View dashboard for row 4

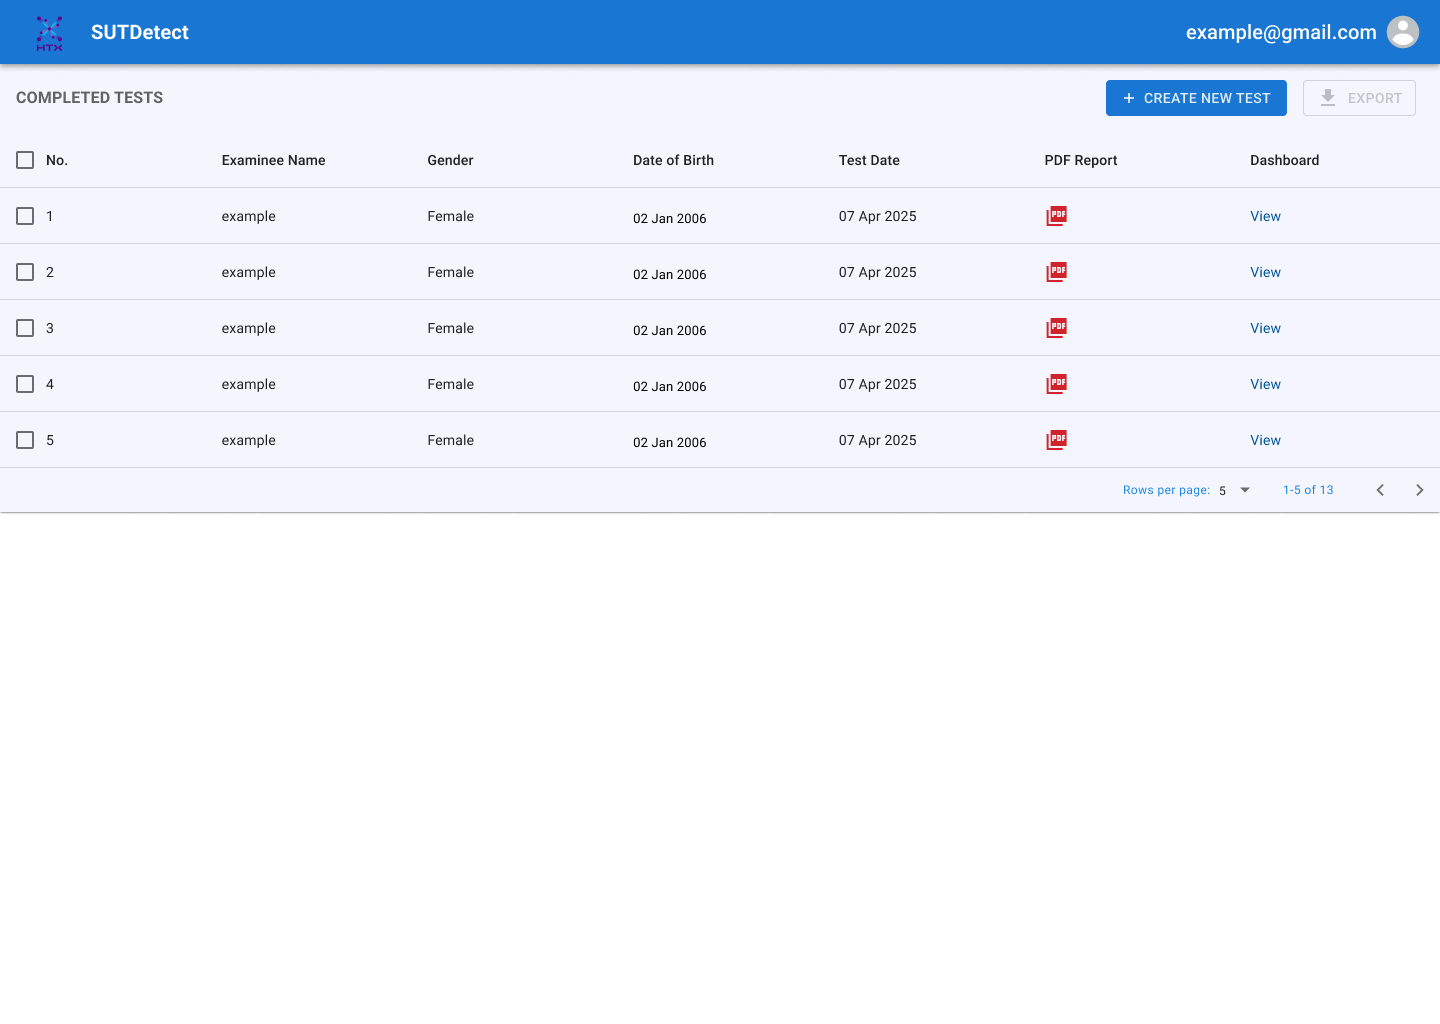point(1265,384)
